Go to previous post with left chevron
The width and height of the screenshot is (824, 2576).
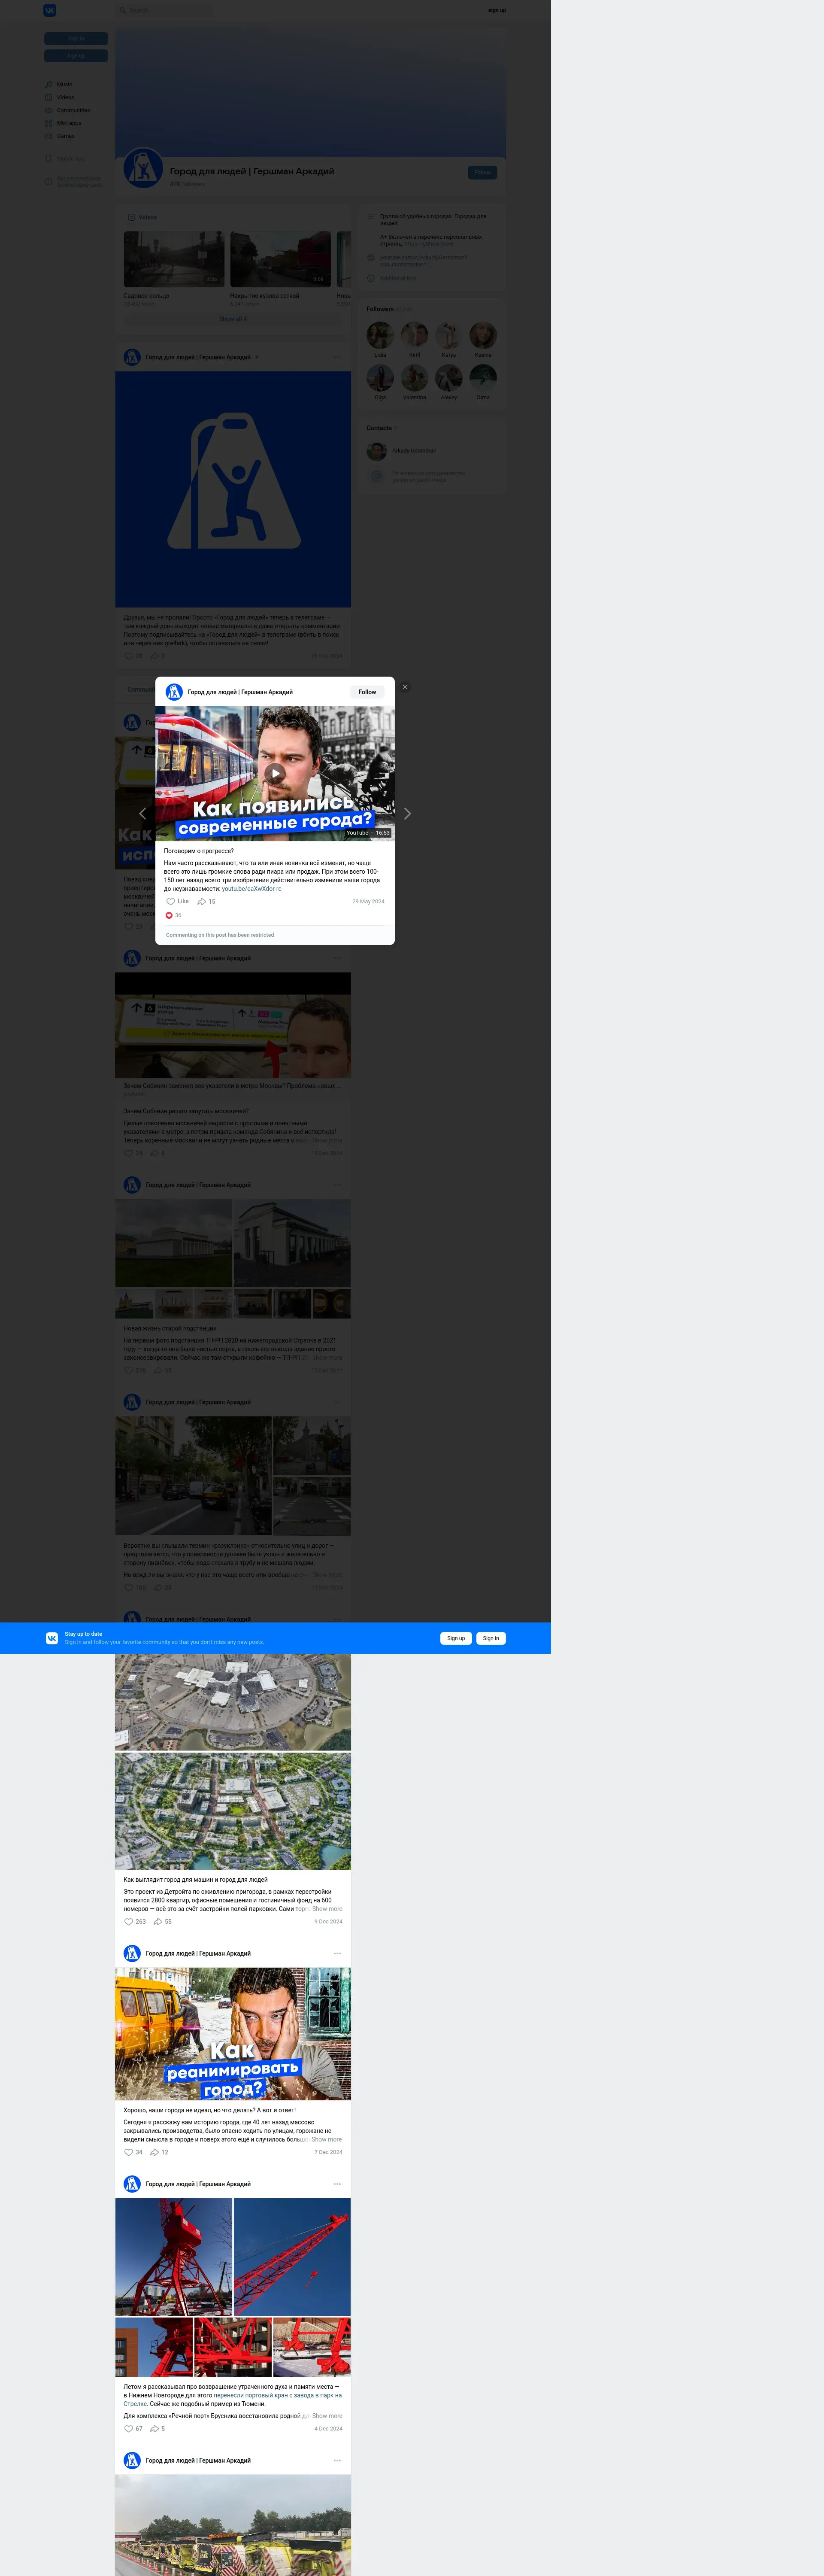142,814
